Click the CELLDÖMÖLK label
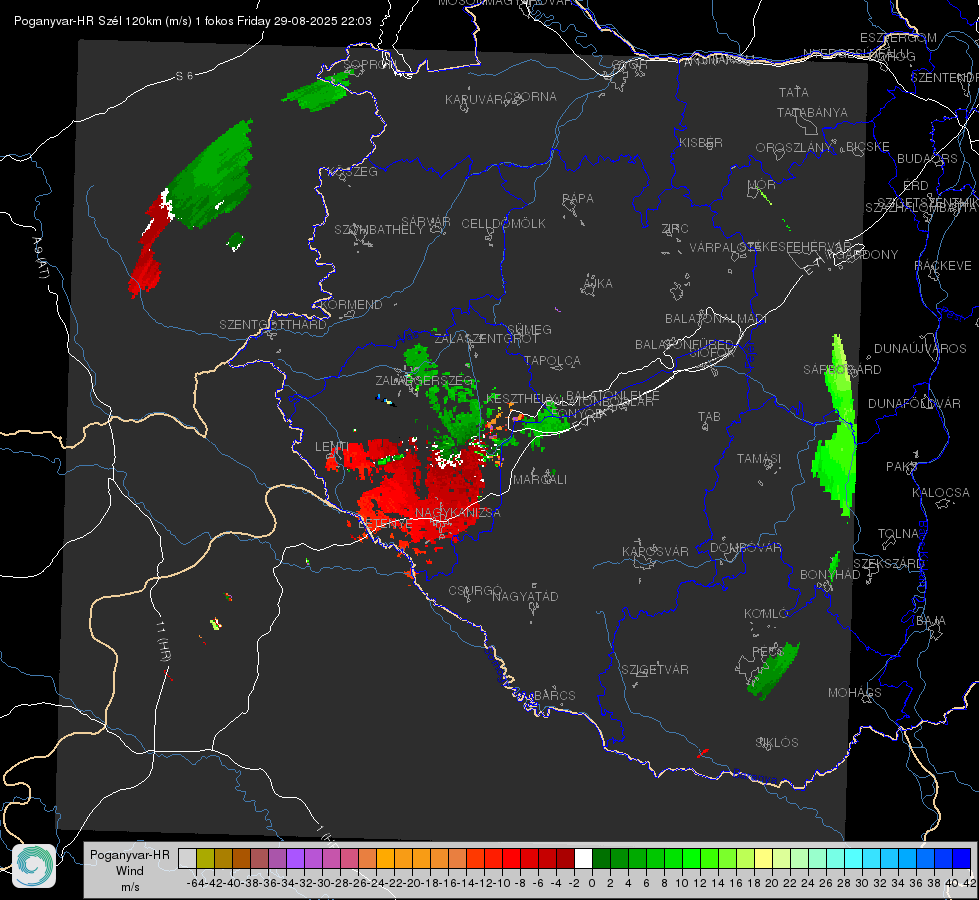The height and width of the screenshot is (900, 979). click(x=503, y=223)
